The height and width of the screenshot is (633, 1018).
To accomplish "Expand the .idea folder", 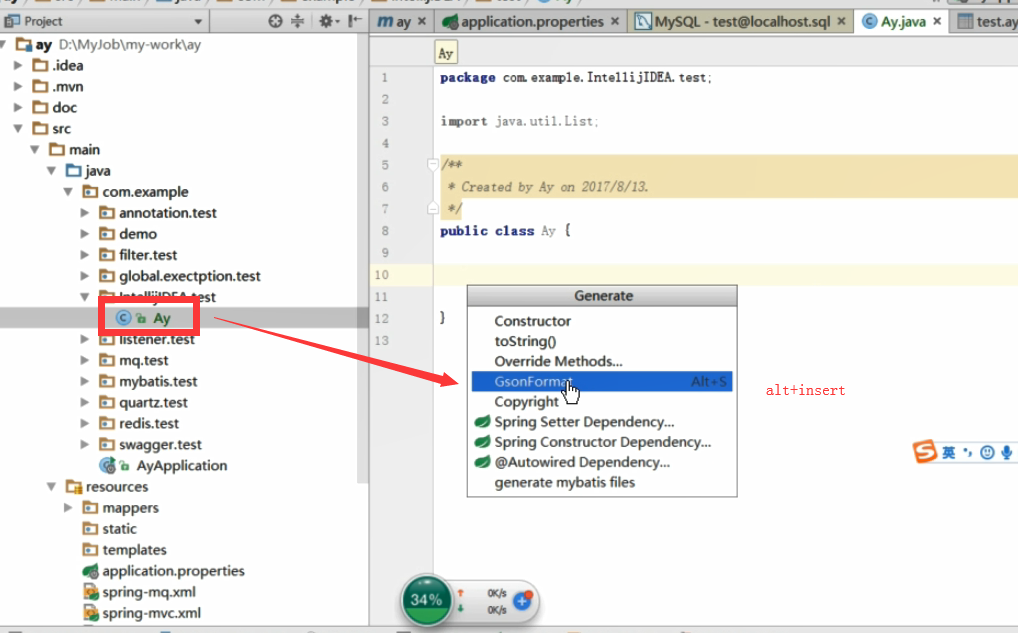I will tap(18, 66).
